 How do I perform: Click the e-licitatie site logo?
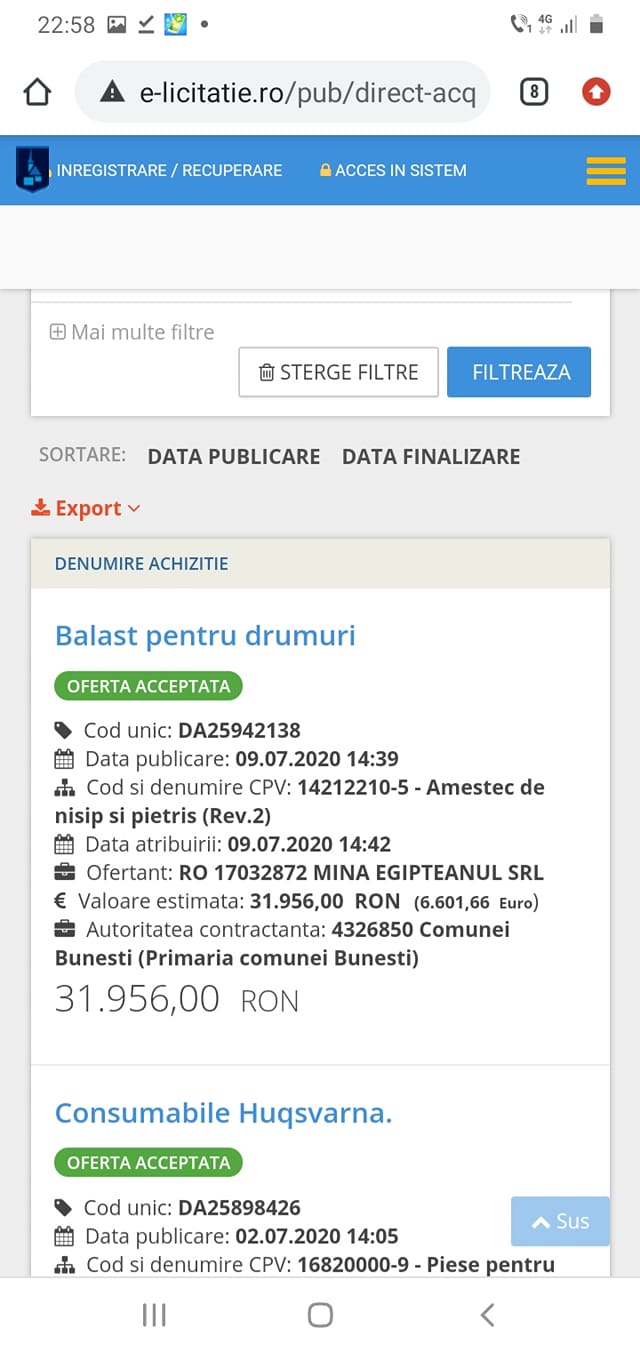(x=32, y=170)
